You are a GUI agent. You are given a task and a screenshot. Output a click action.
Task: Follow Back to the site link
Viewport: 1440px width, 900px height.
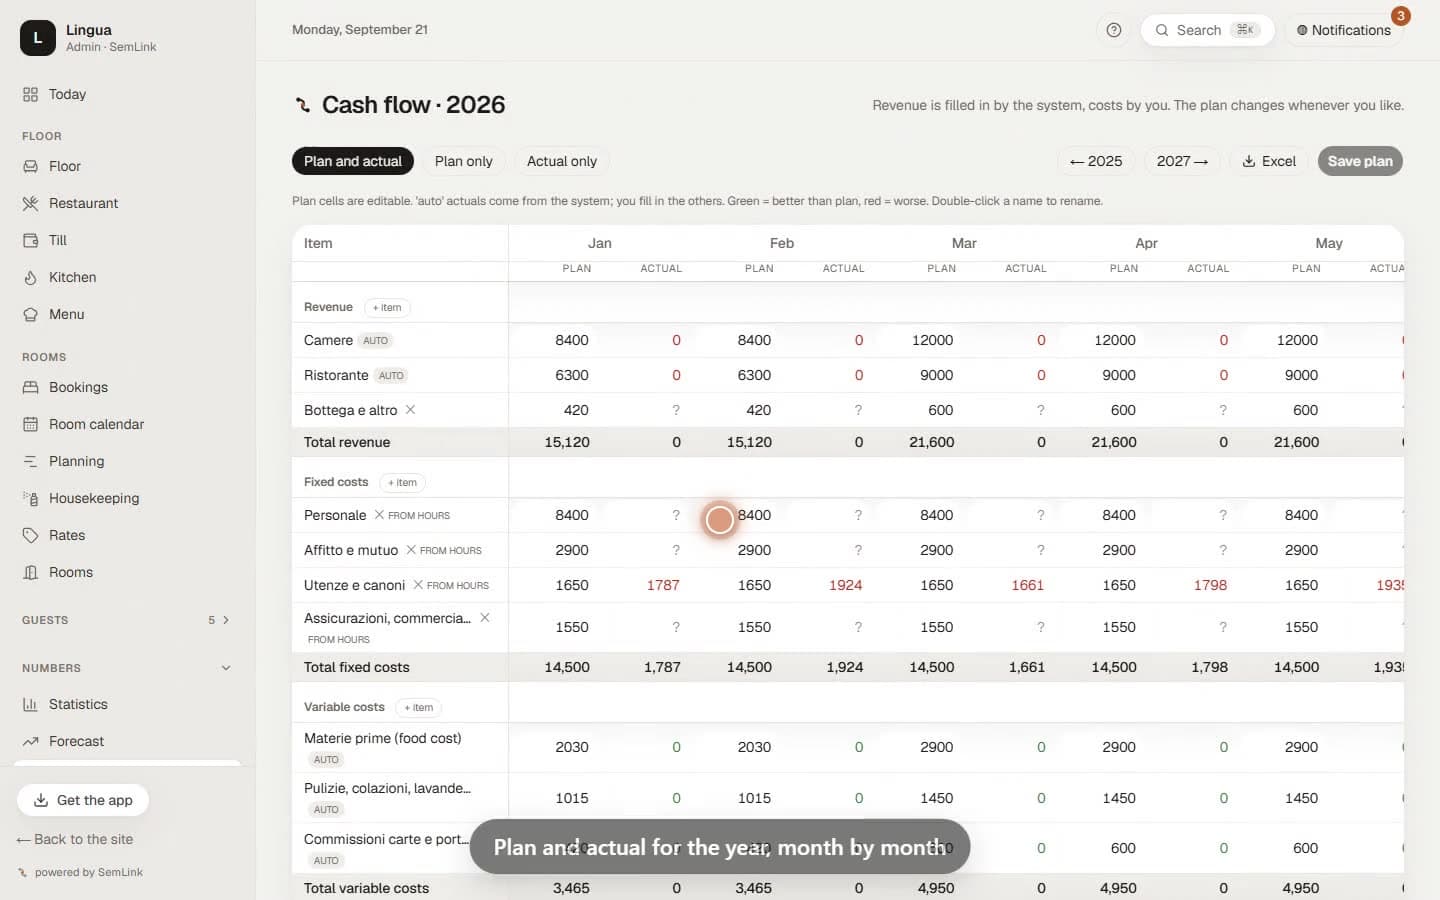75,839
